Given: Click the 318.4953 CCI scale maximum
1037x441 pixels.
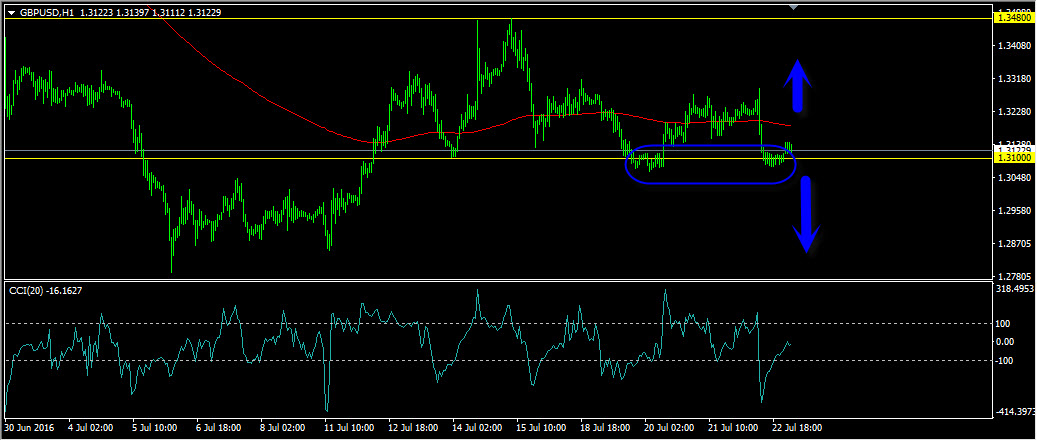Looking at the screenshot, I should (1015, 288).
